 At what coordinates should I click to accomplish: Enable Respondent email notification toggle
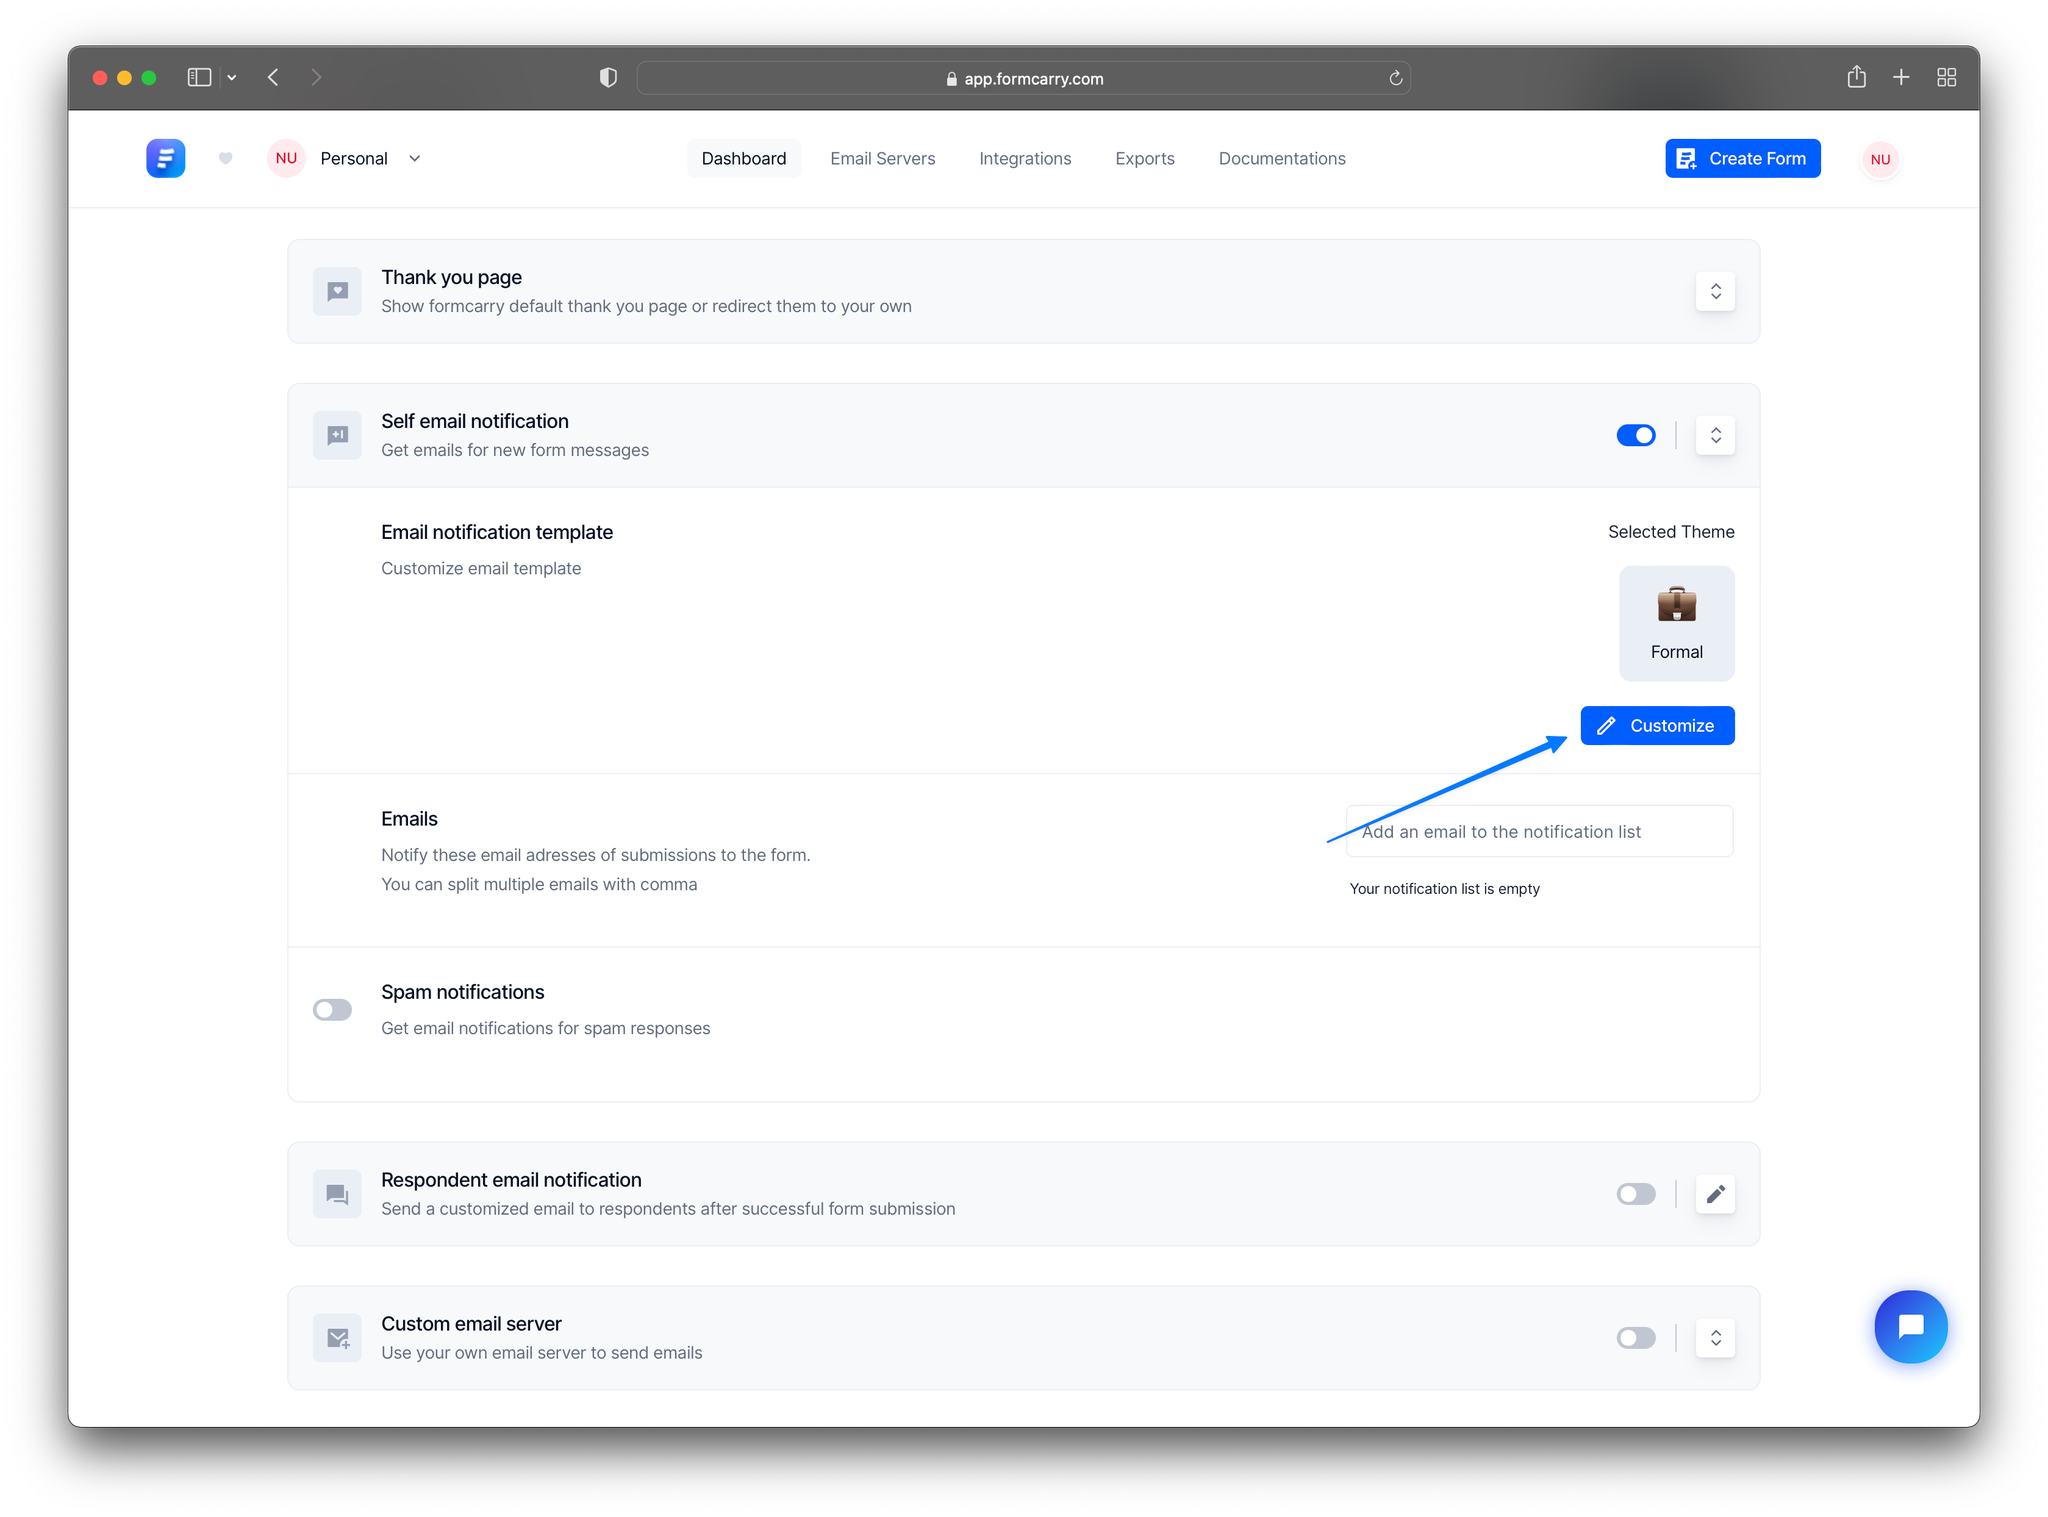(x=1636, y=1194)
